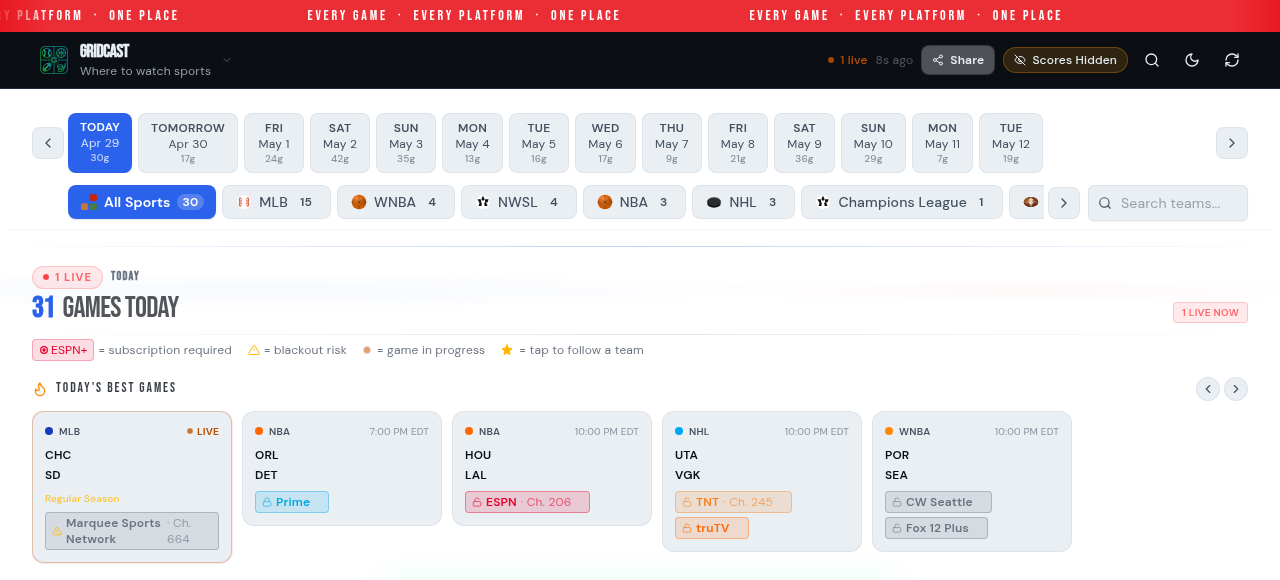Open the ORL vs DET game card
Screen dimensions: 1280x580
point(342,468)
